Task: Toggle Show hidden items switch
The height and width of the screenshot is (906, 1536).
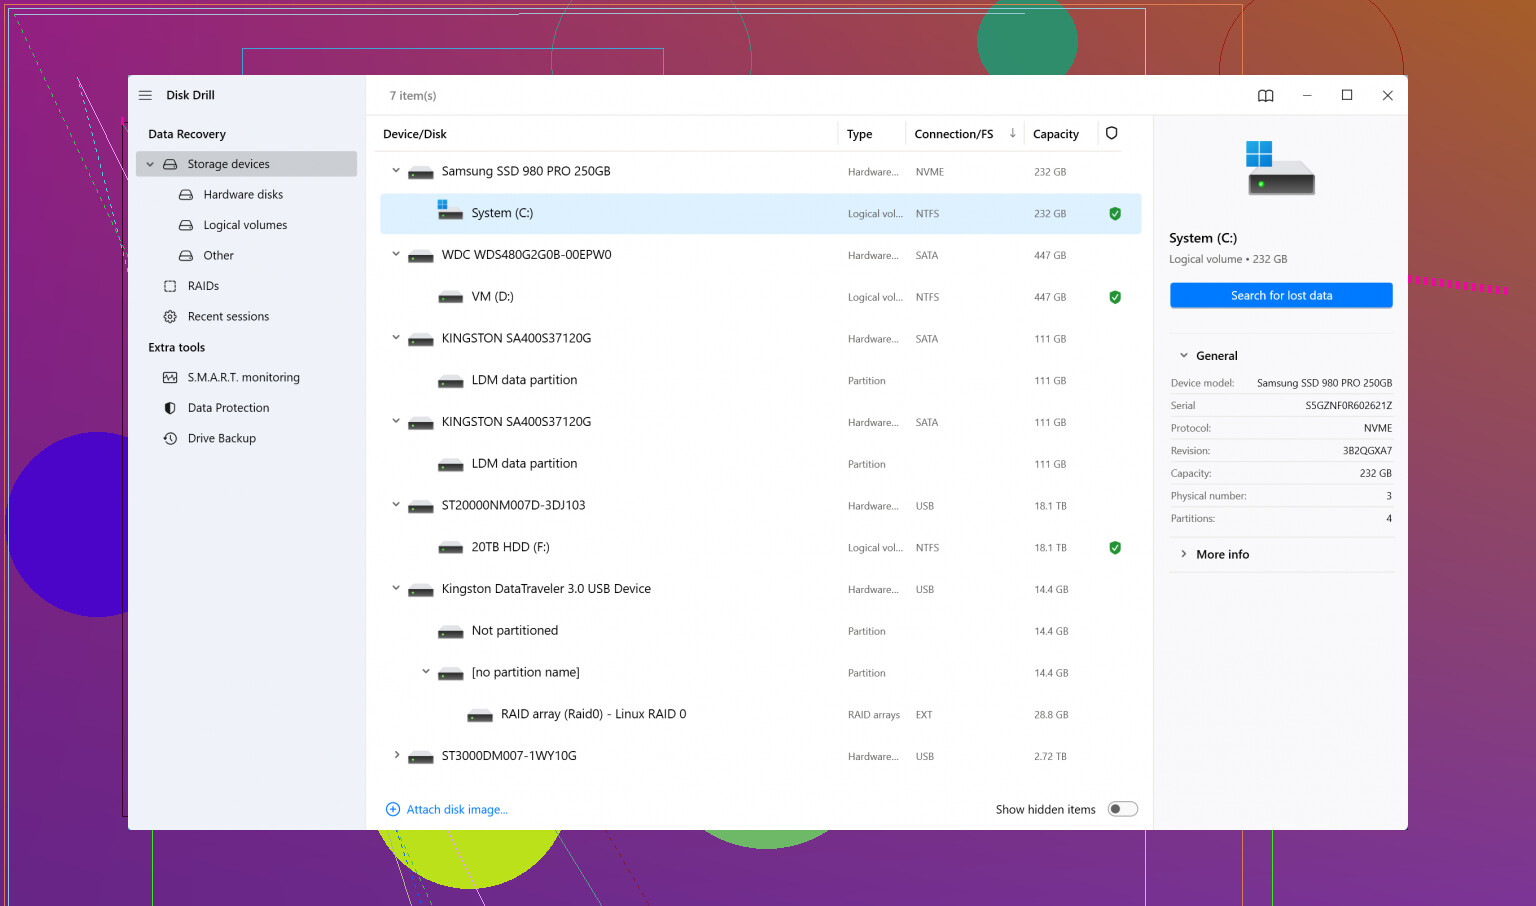Action: point(1122,809)
